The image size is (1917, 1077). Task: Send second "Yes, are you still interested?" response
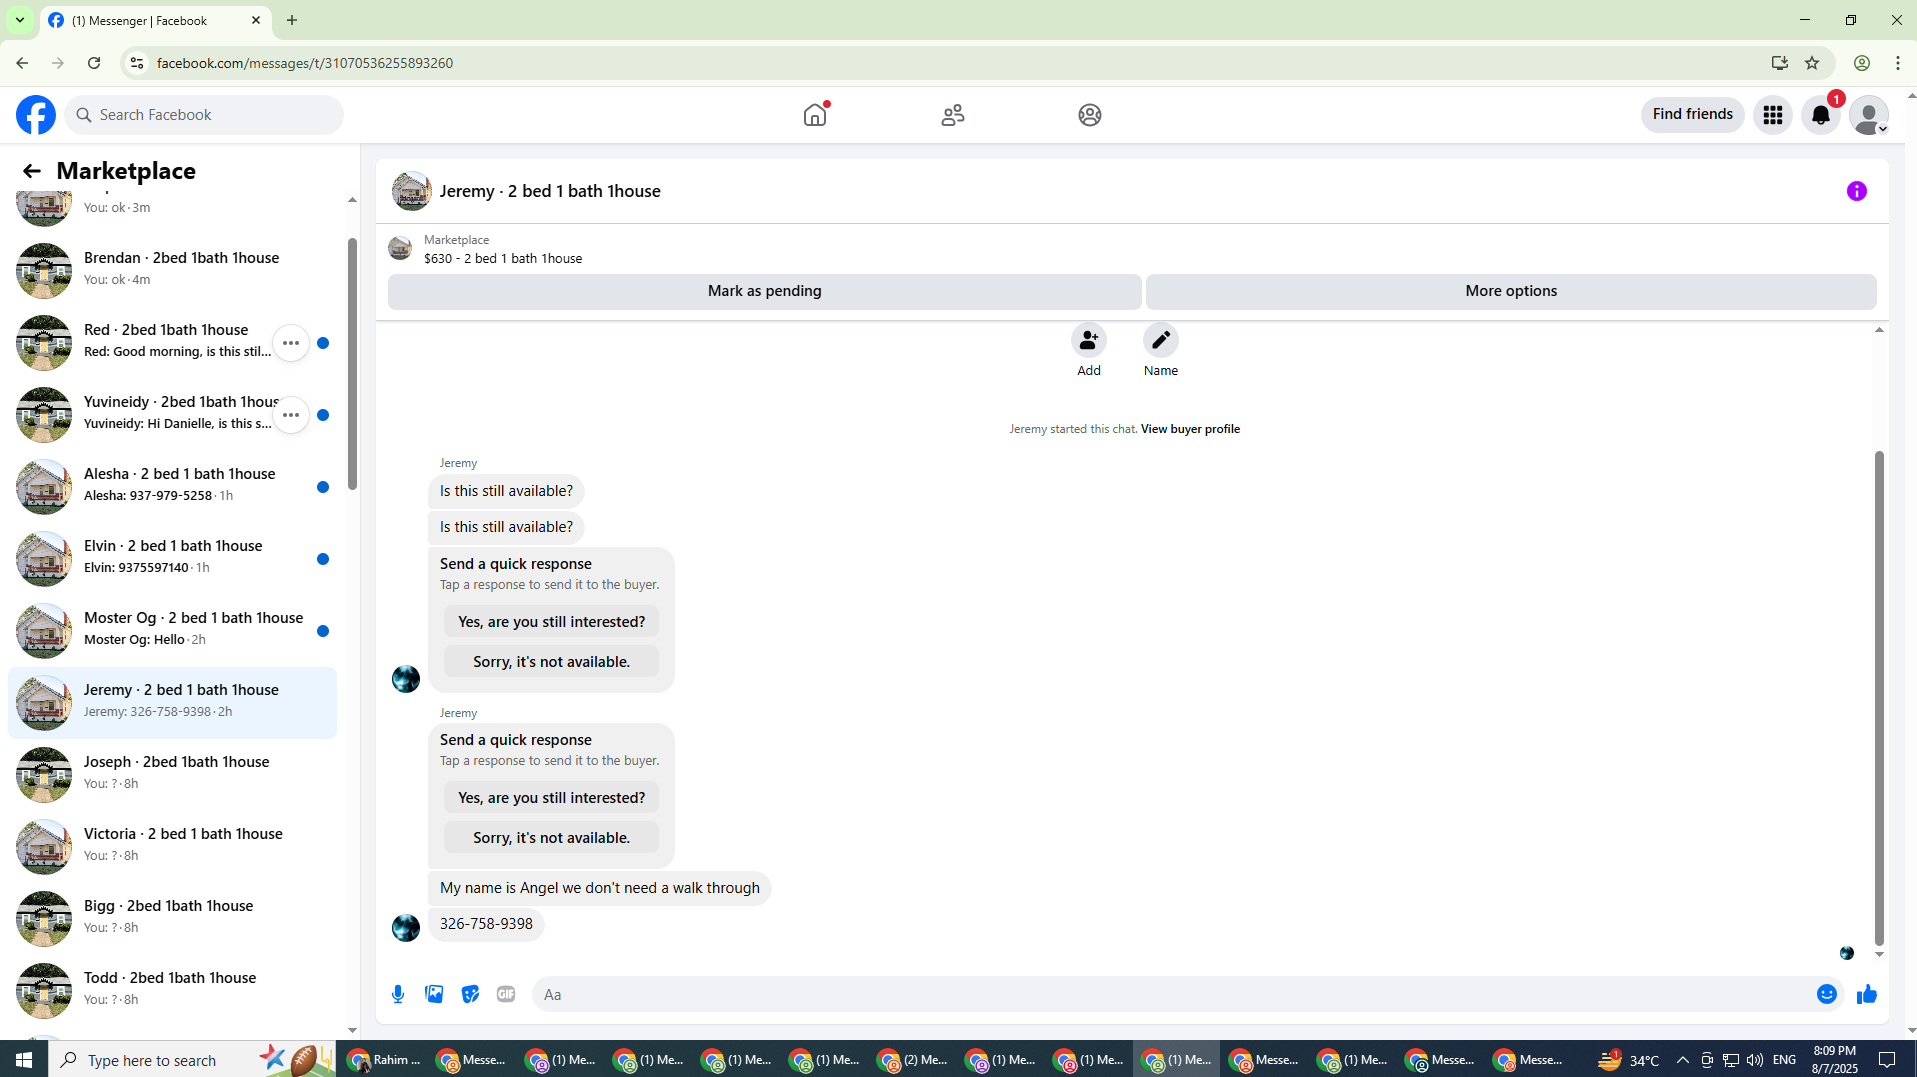(x=551, y=798)
